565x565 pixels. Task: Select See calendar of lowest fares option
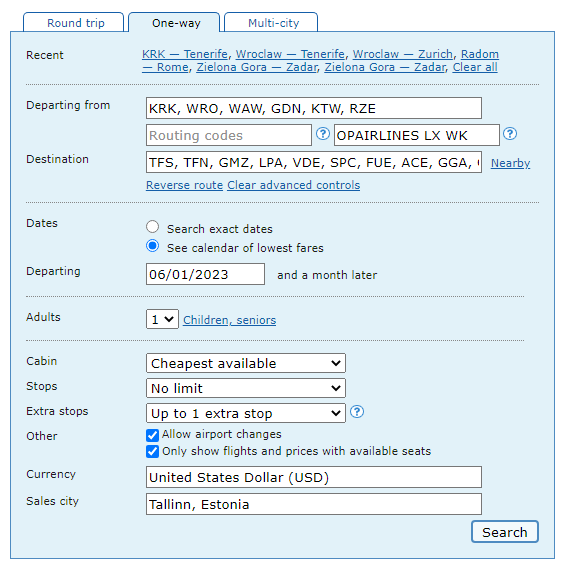tap(152, 246)
